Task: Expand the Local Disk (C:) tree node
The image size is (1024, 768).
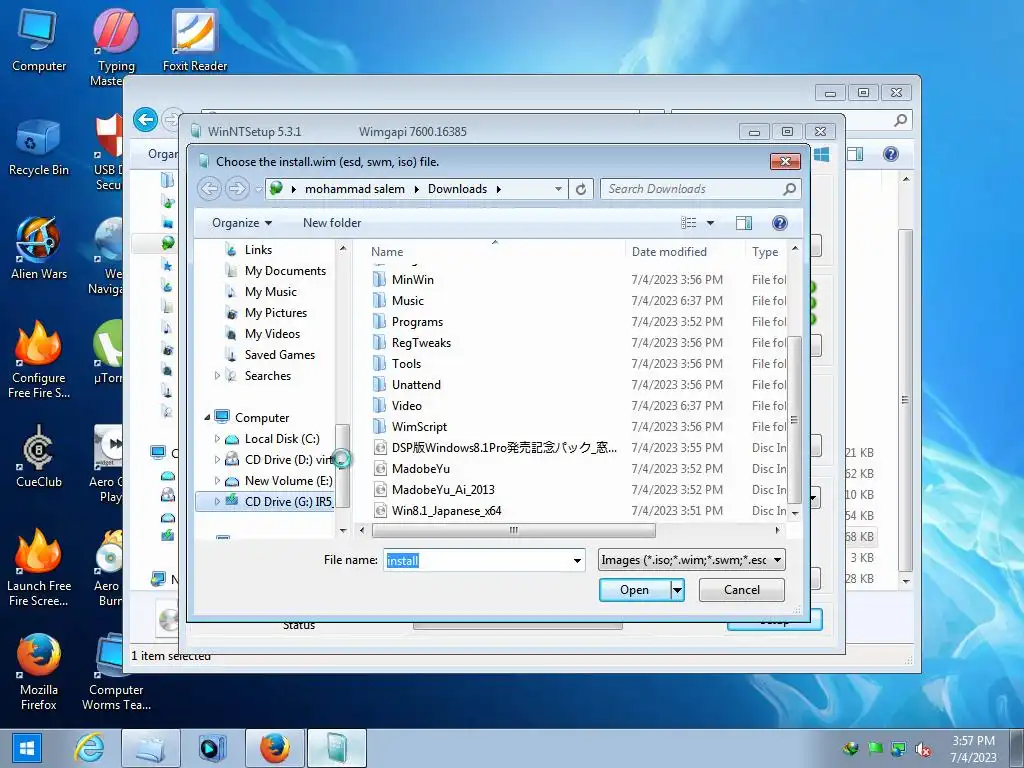Action: [x=217, y=439]
